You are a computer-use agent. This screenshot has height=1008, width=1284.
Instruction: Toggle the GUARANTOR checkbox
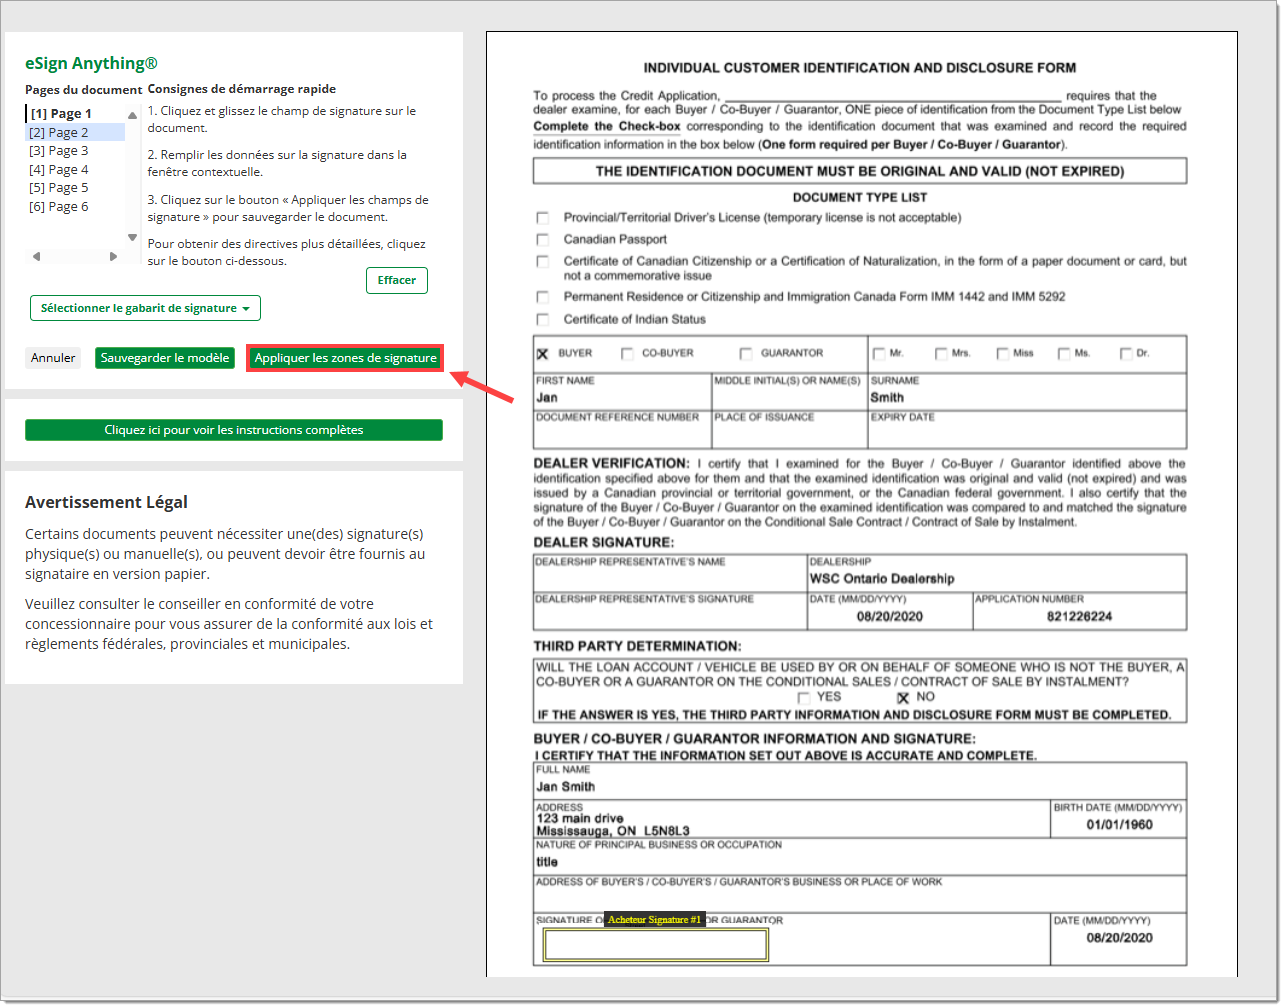(746, 354)
